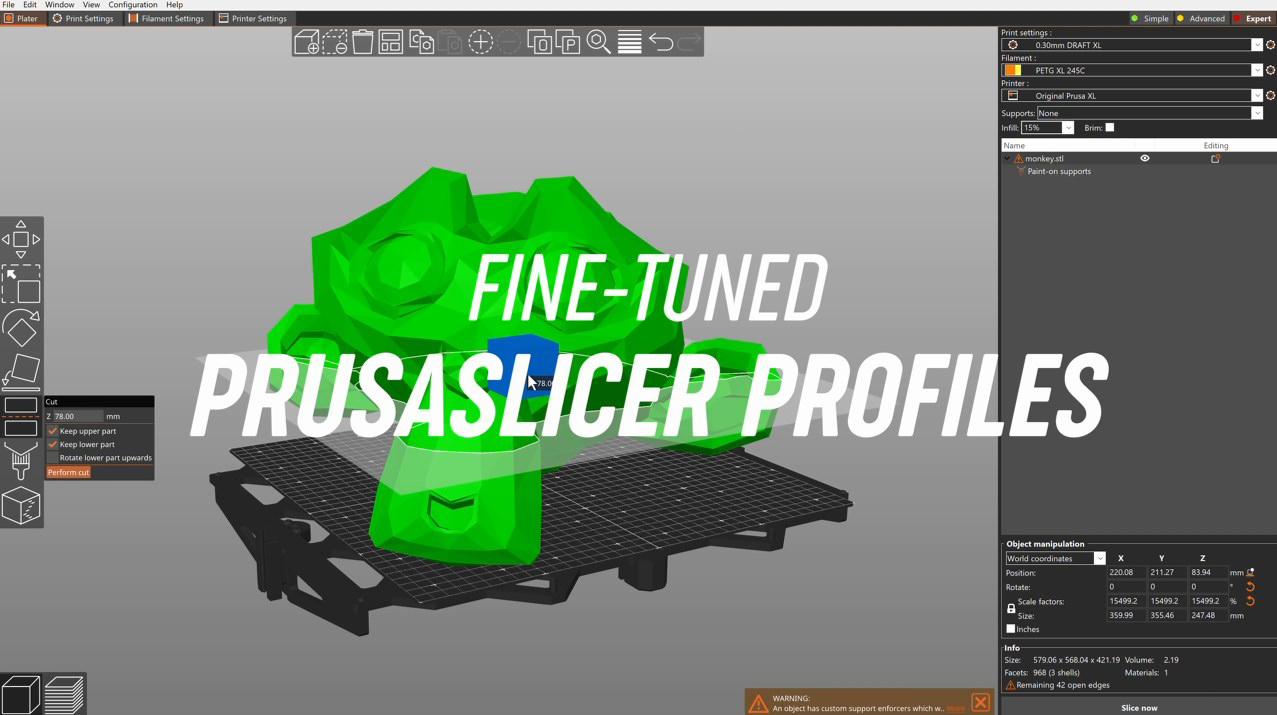Click the monkey.stl editing icon
The width and height of the screenshot is (1277, 715).
(1215, 158)
